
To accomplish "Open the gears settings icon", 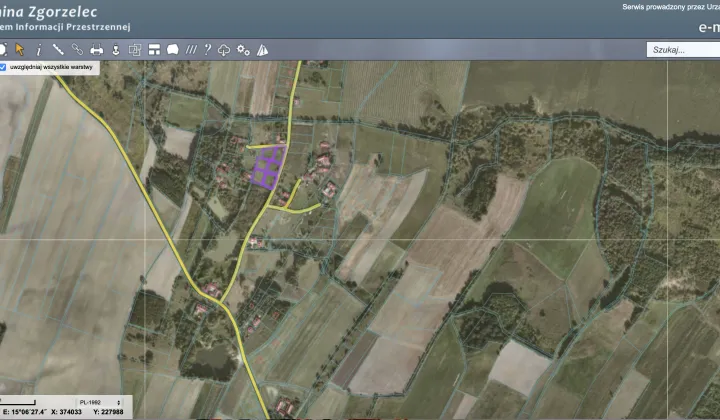I will tap(243, 50).
